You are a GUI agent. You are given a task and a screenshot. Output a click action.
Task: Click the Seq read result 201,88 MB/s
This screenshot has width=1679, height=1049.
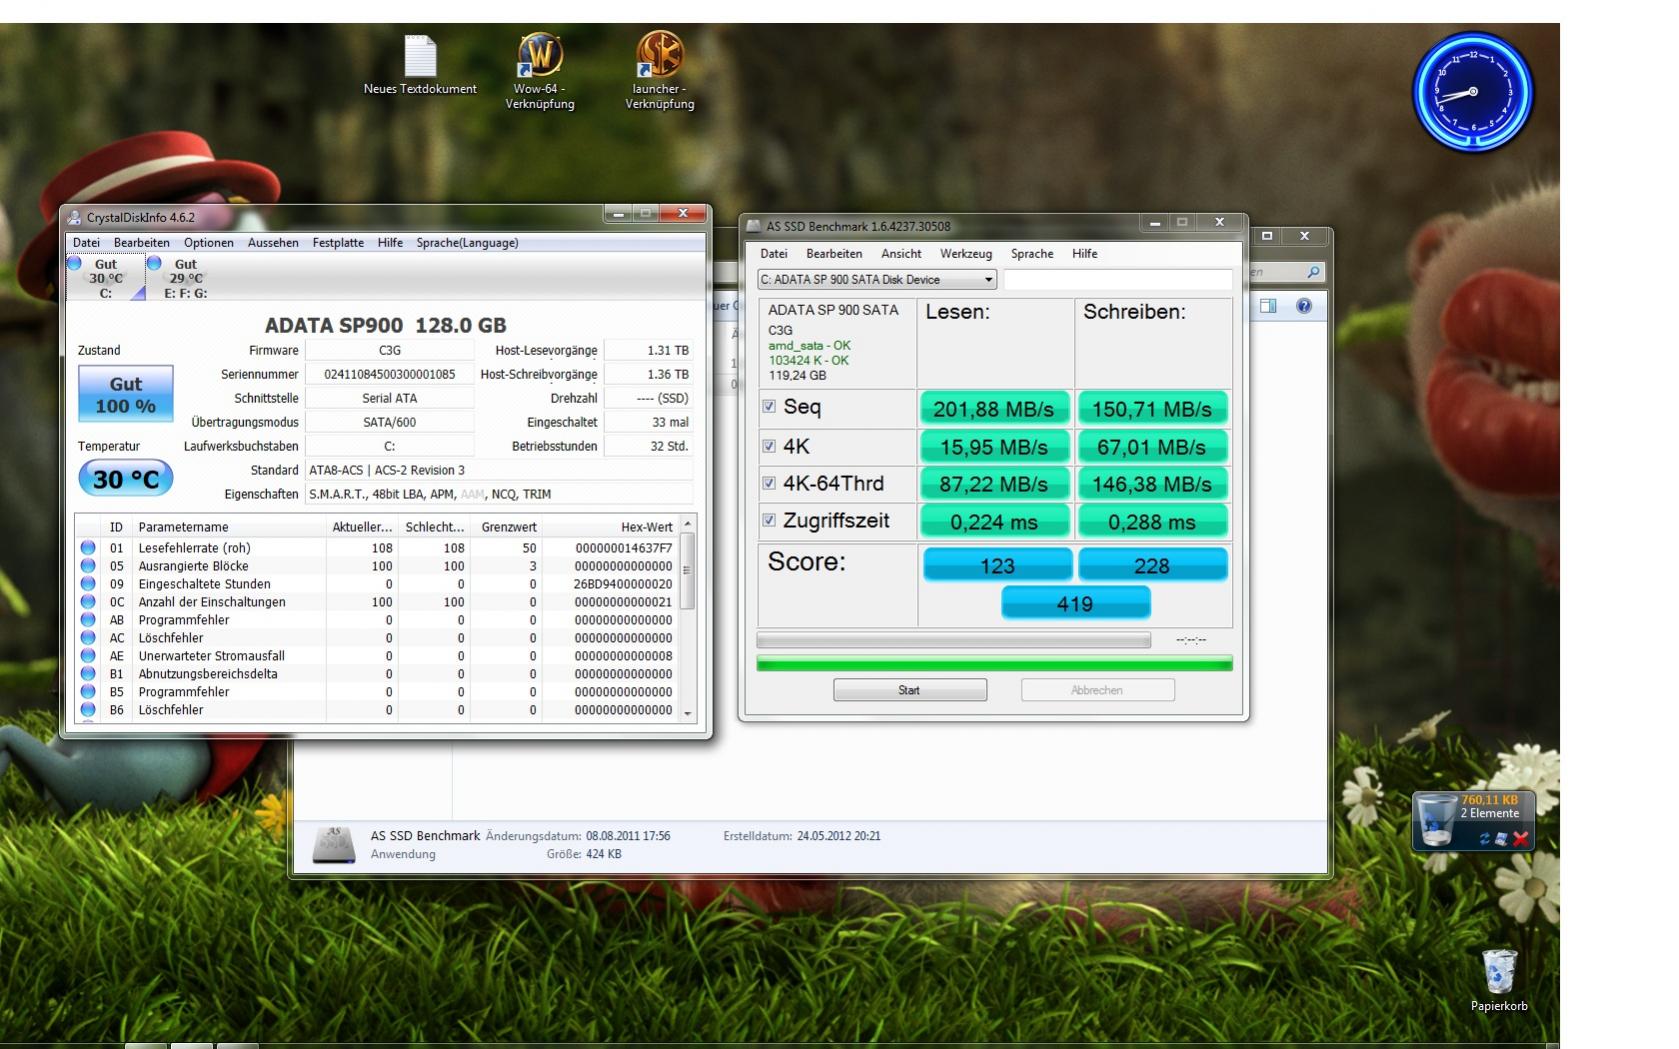click(x=994, y=409)
